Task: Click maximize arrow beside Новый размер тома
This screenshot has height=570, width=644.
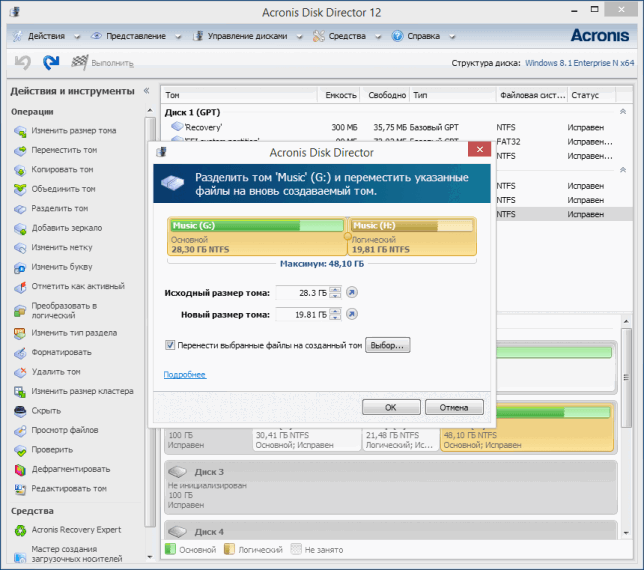Action: coord(352,314)
